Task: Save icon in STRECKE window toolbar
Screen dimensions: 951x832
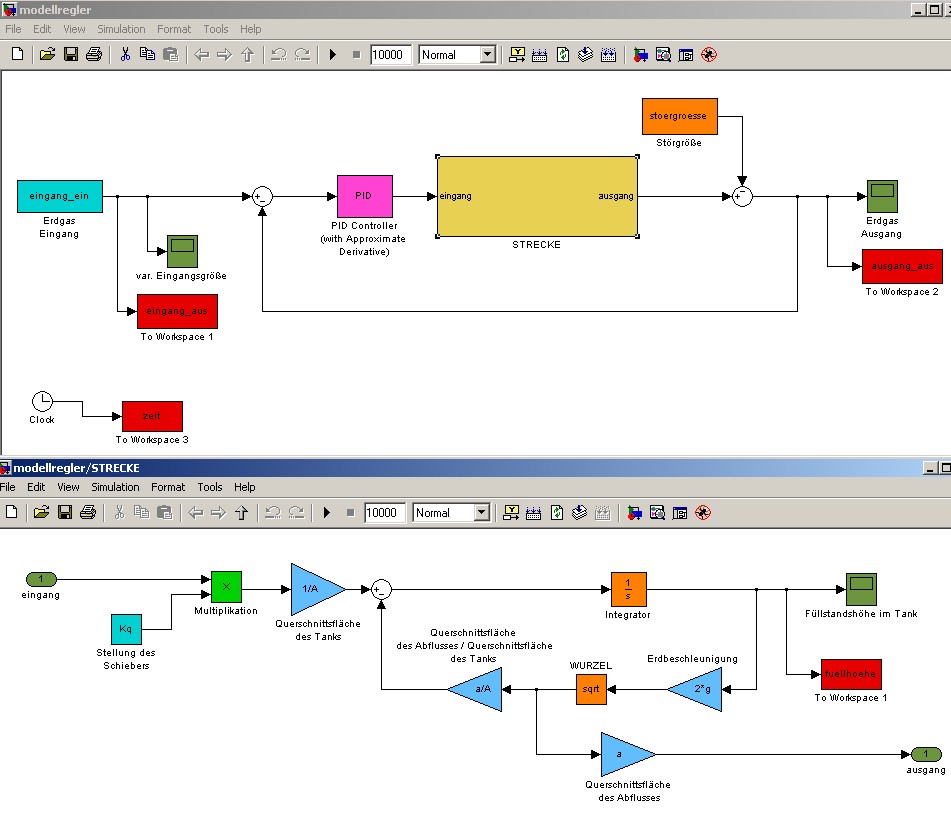Action: pos(65,512)
